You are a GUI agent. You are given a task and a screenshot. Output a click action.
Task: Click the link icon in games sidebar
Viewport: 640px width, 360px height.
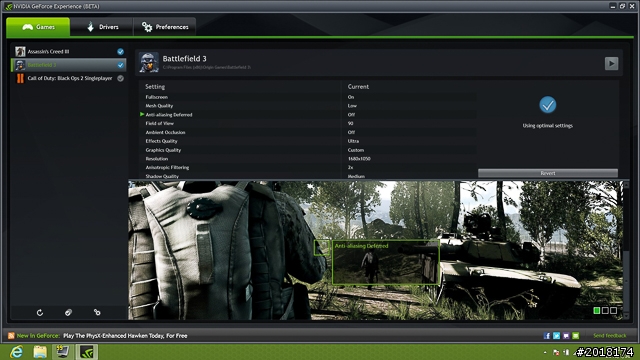[x=97, y=312]
